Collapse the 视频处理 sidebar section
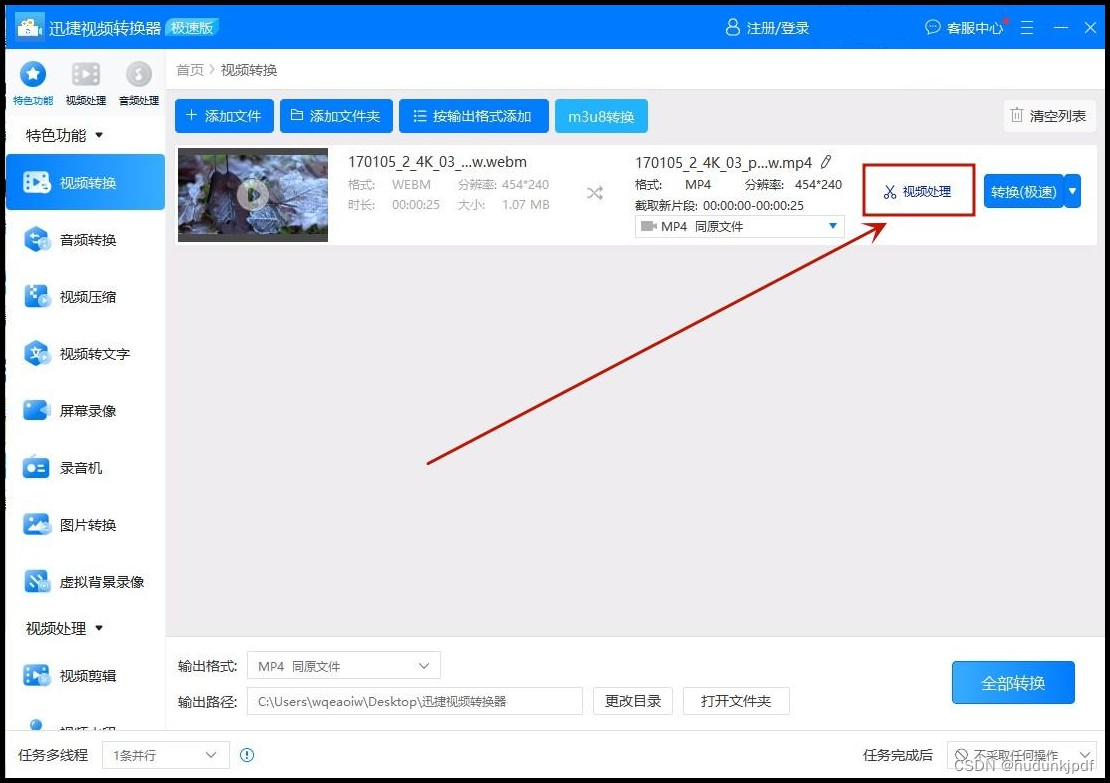Viewport: 1110px width, 783px height. (x=64, y=629)
